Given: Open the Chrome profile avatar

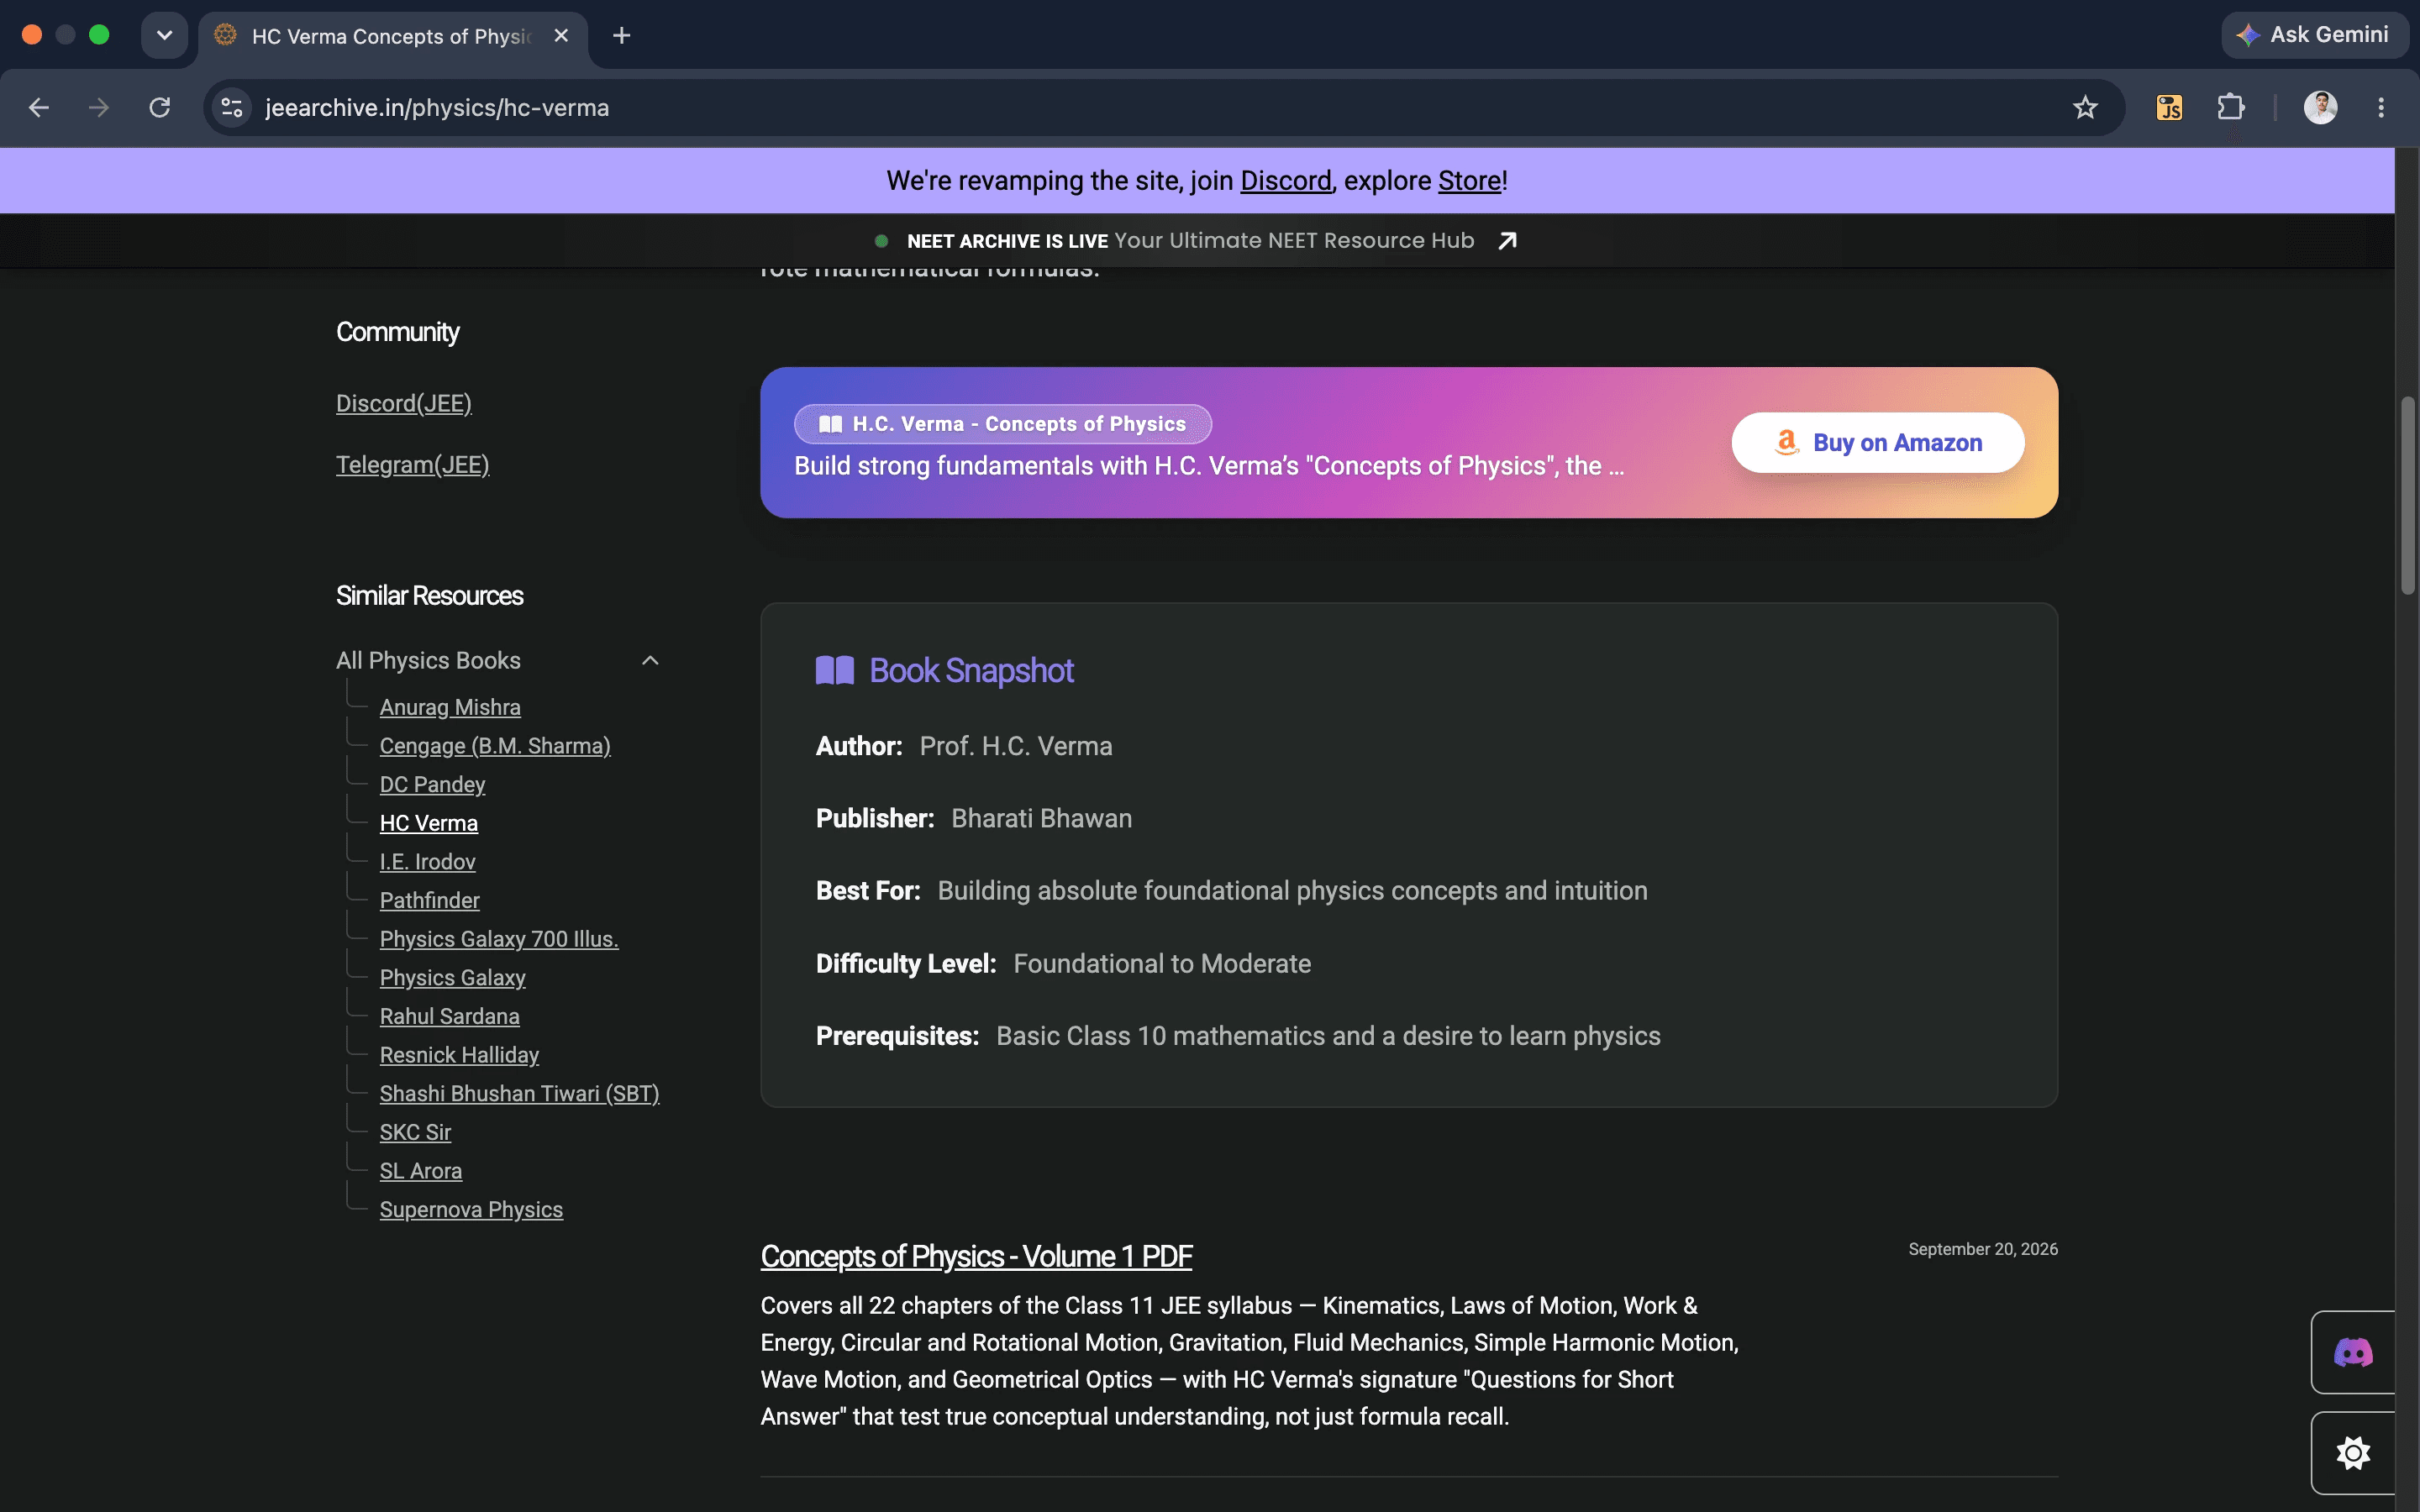Looking at the screenshot, I should click(x=2321, y=107).
